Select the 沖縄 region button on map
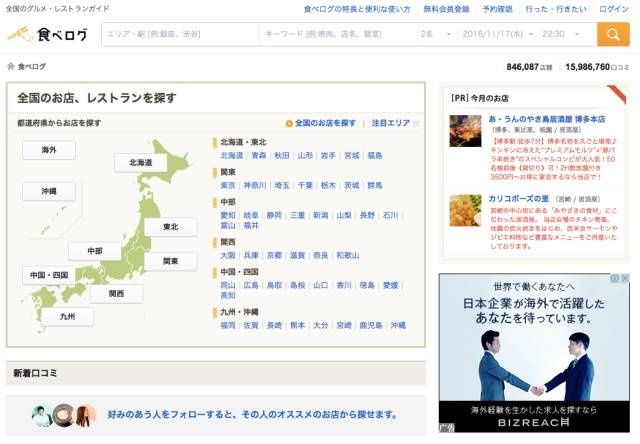The image size is (640, 444). pyautogui.click(x=48, y=191)
